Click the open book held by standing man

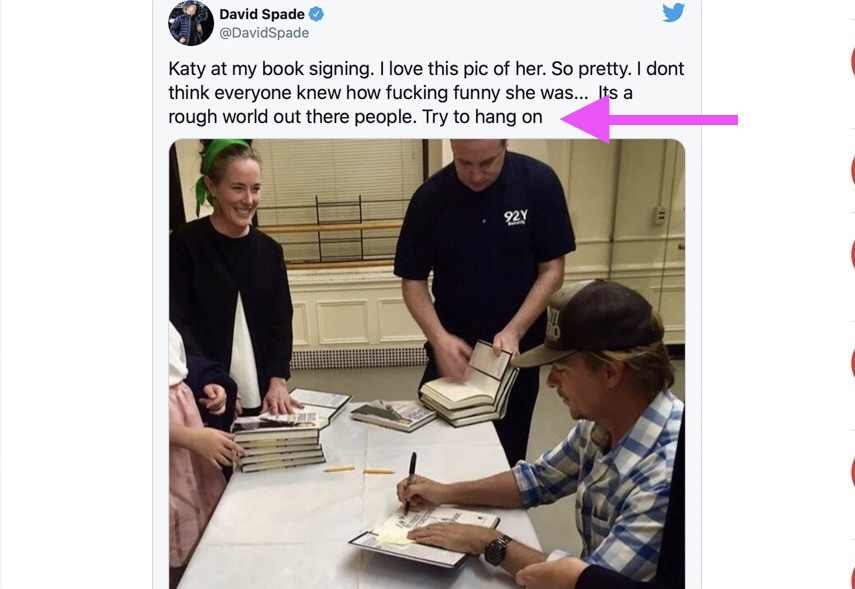pyautogui.click(x=469, y=383)
